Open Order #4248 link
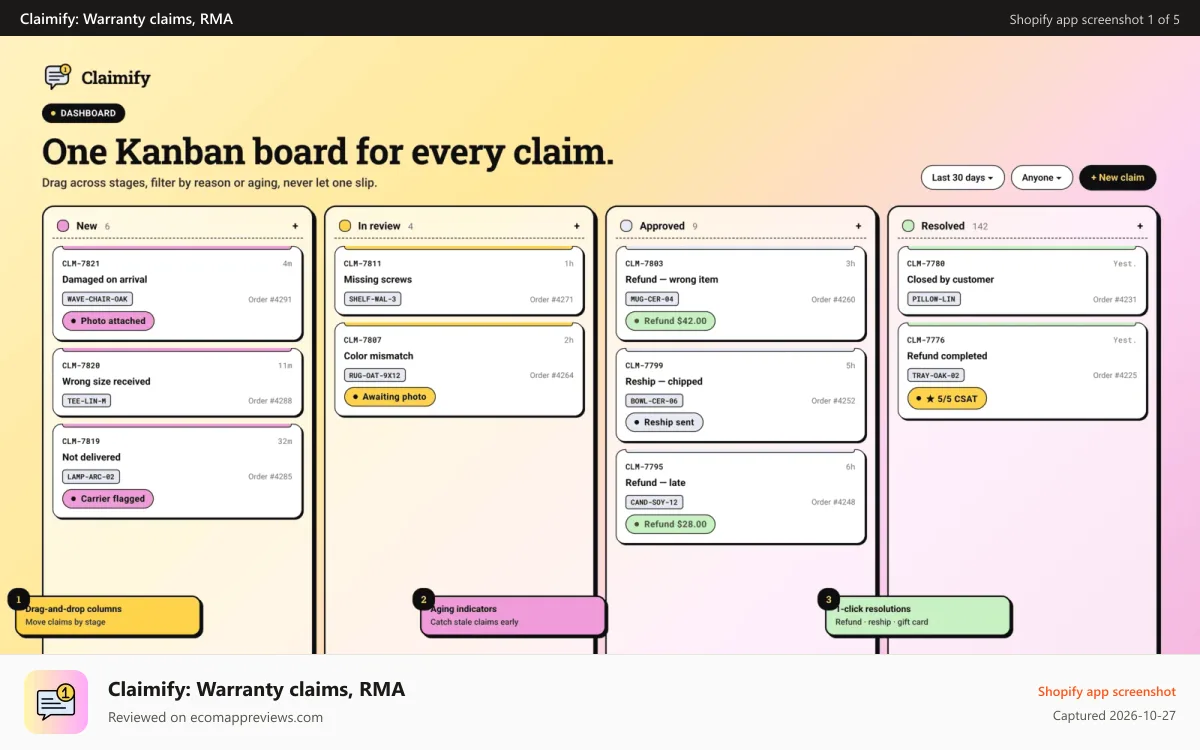The width and height of the screenshot is (1200, 750). (833, 503)
